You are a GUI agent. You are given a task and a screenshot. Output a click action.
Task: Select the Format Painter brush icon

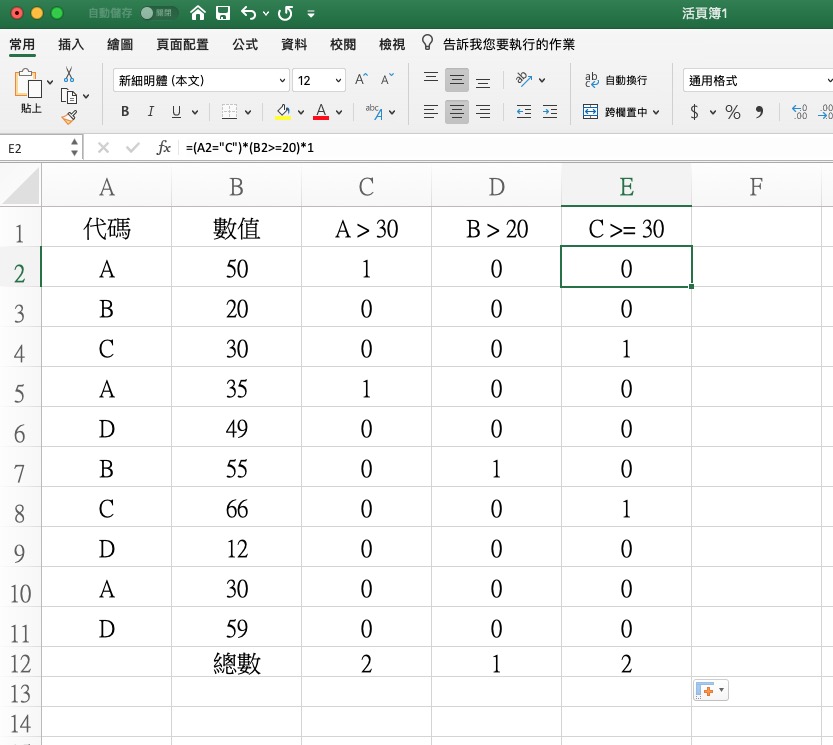pos(69,117)
